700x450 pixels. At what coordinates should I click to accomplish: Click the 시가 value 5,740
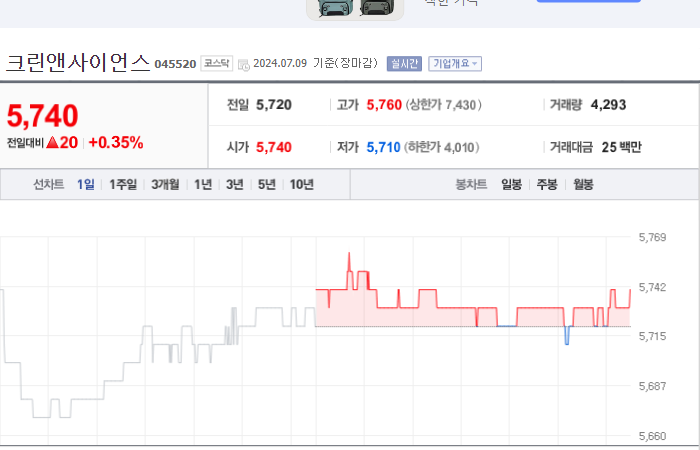click(x=274, y=147)
